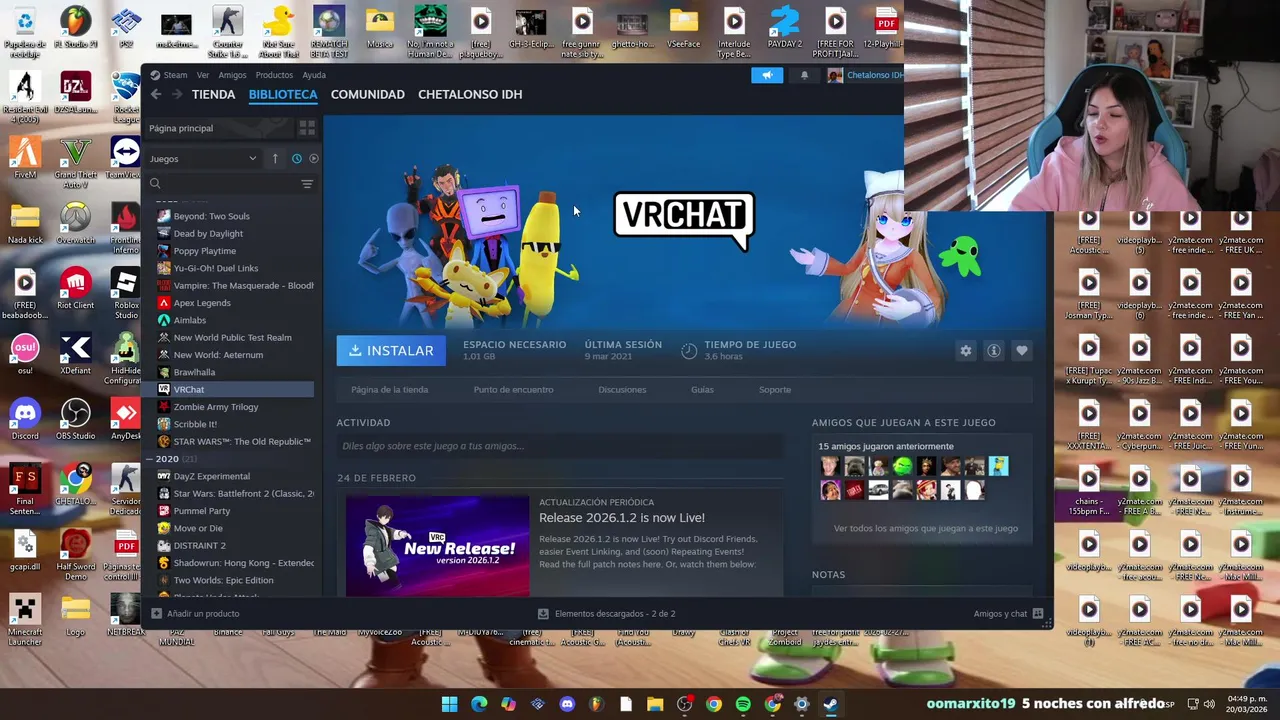The image size is (1280, 720).
Task: Open Amigos y chat panel
Action: pos(1008,614)
